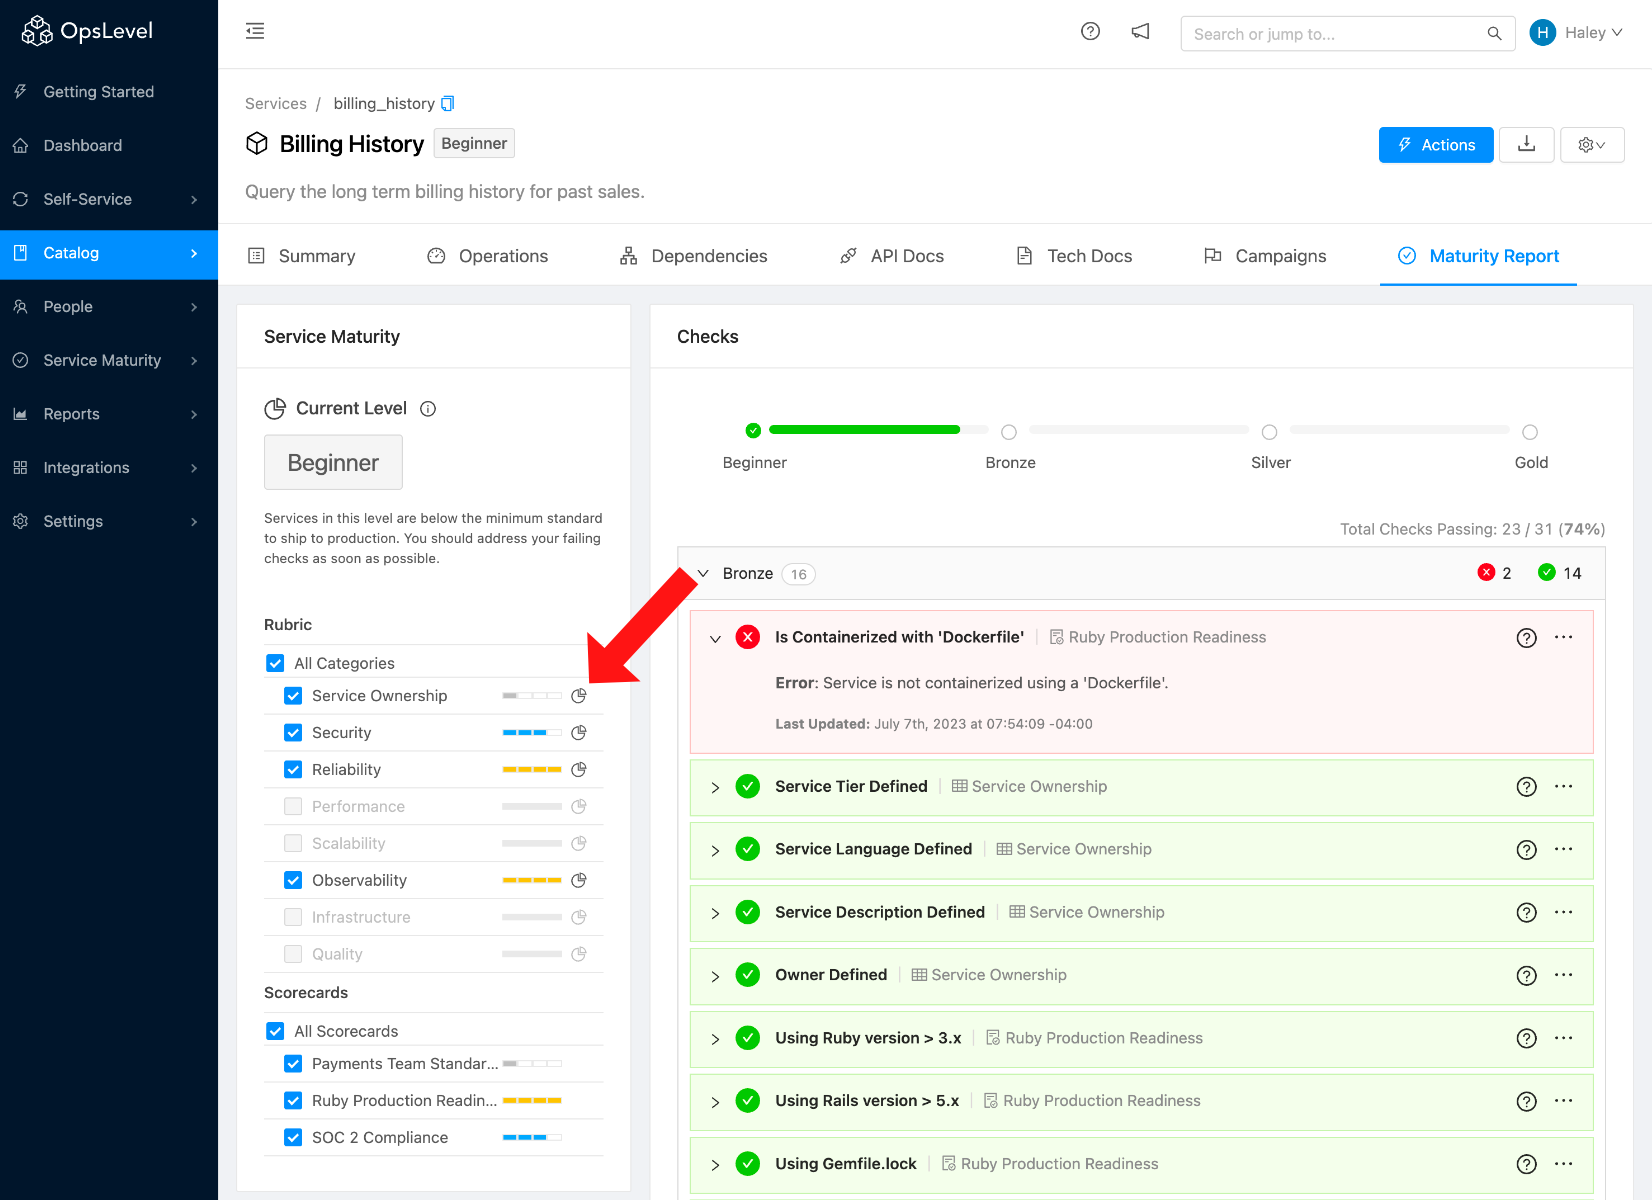
Task: Uncheck the Reliability category
Action: (x=293, y=770)
